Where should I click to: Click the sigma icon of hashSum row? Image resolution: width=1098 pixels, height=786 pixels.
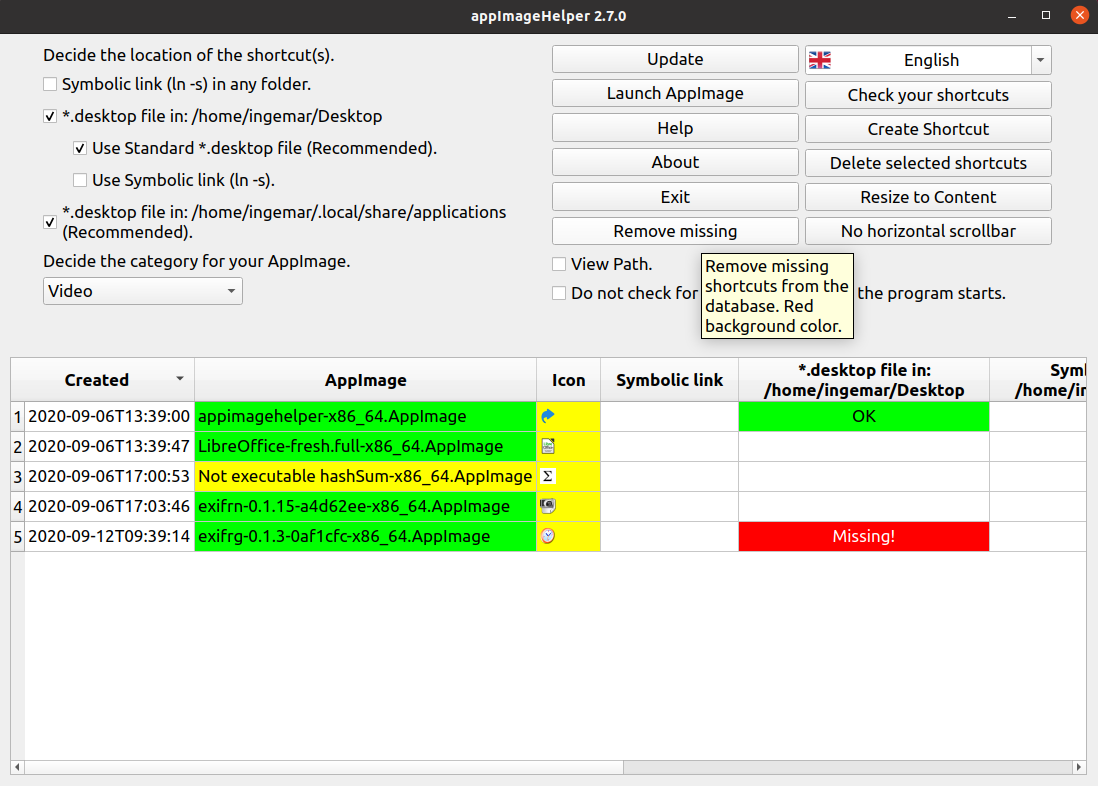[x=548, y=476]
